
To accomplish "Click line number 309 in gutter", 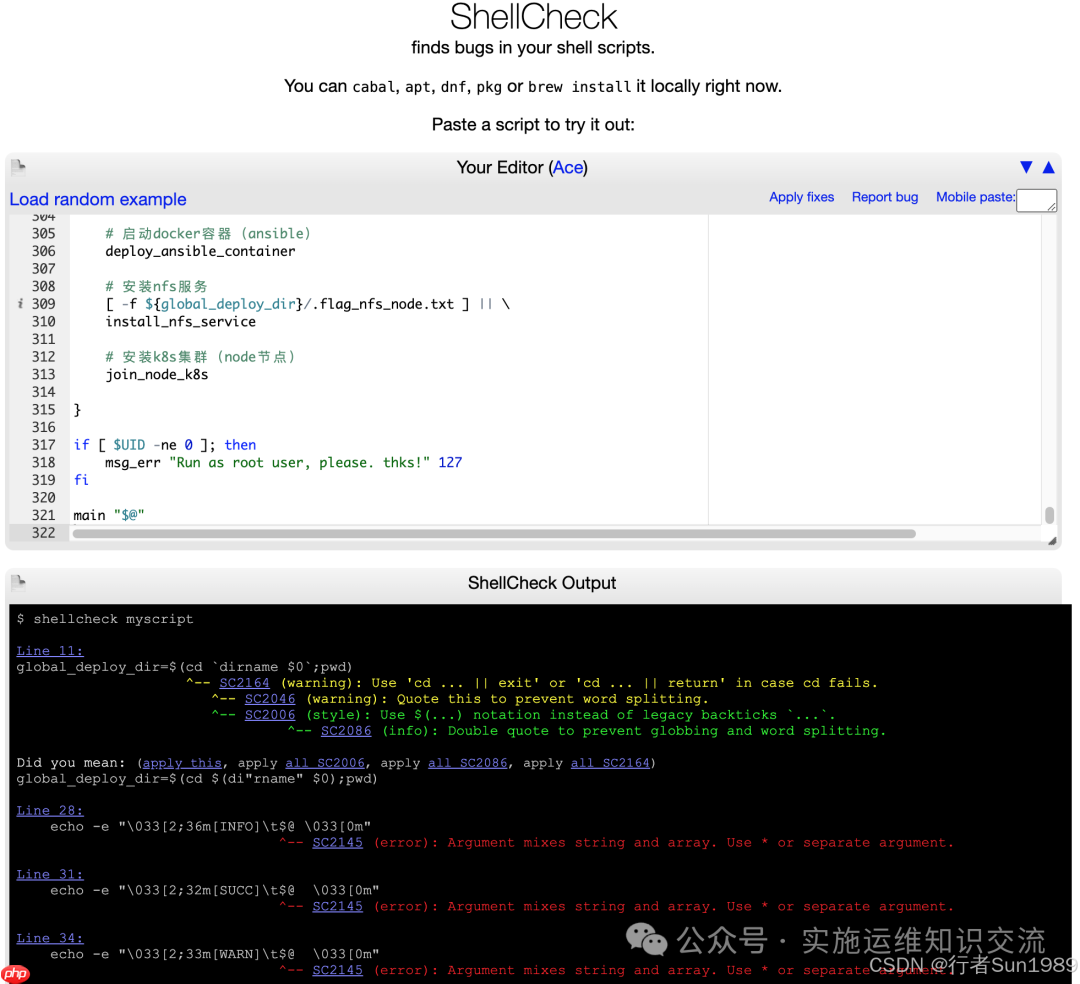I will pyautogui.click(x=43, y=304).
